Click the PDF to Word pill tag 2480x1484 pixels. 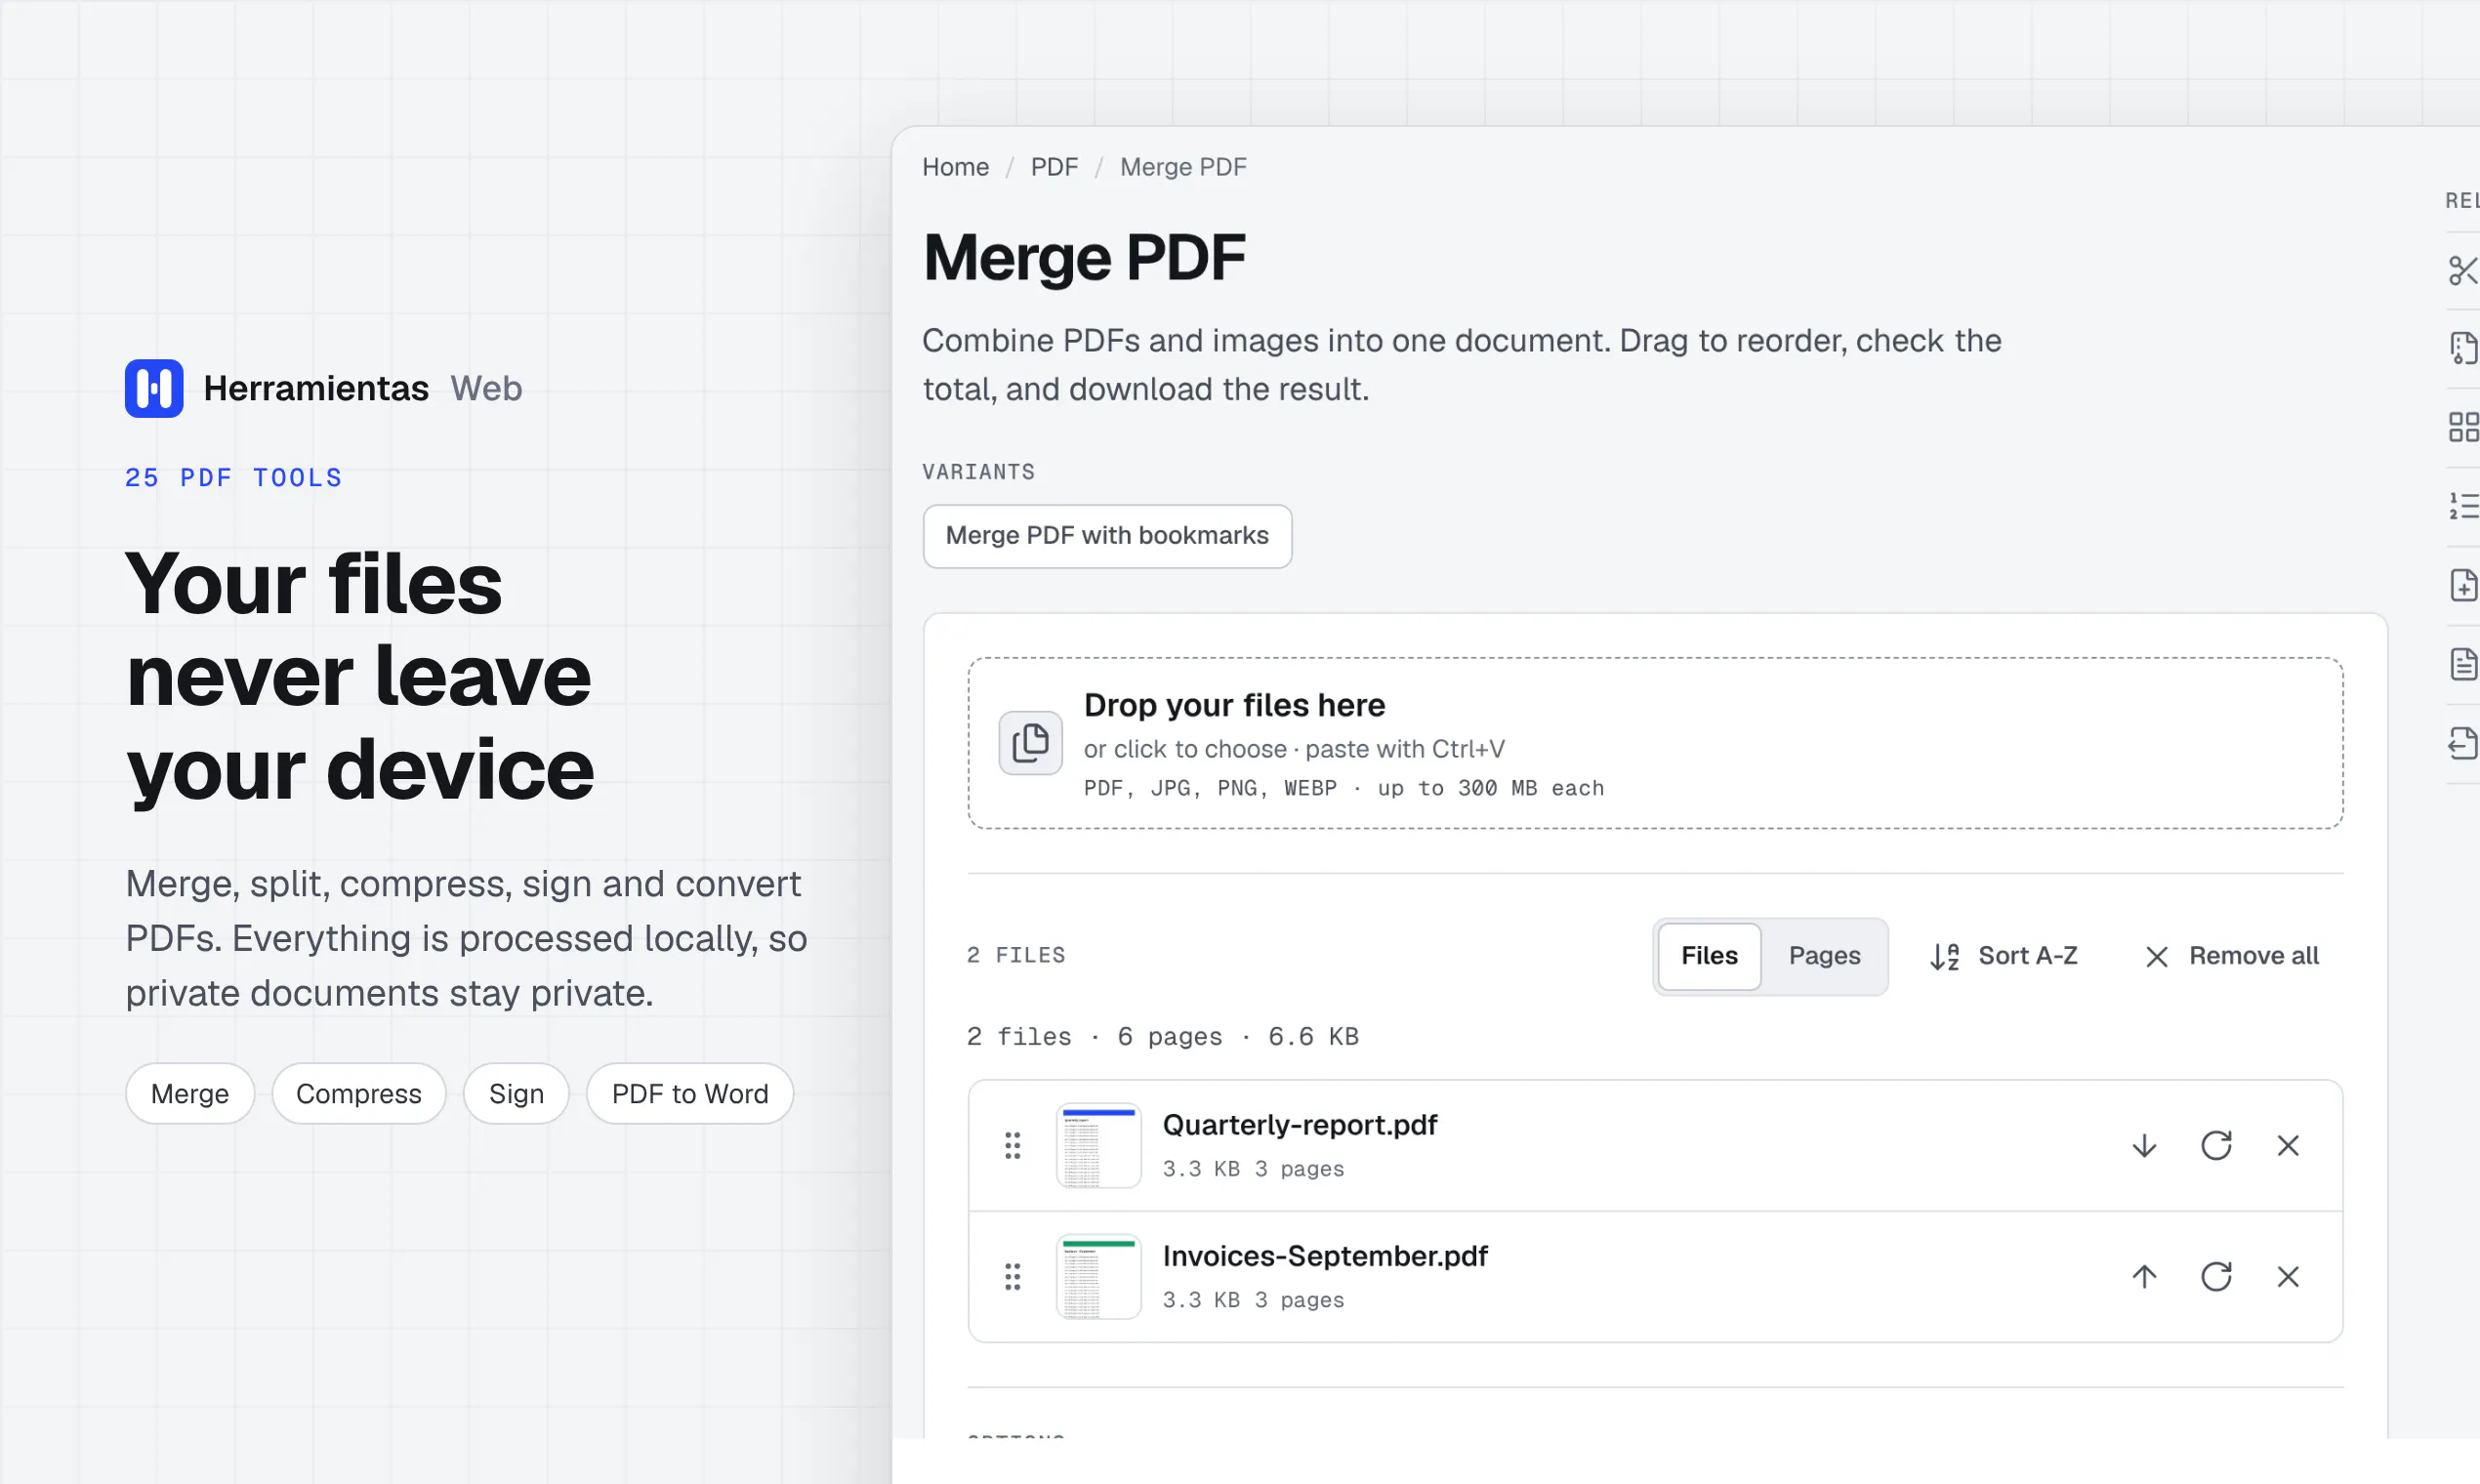[x=690, y=1093]
